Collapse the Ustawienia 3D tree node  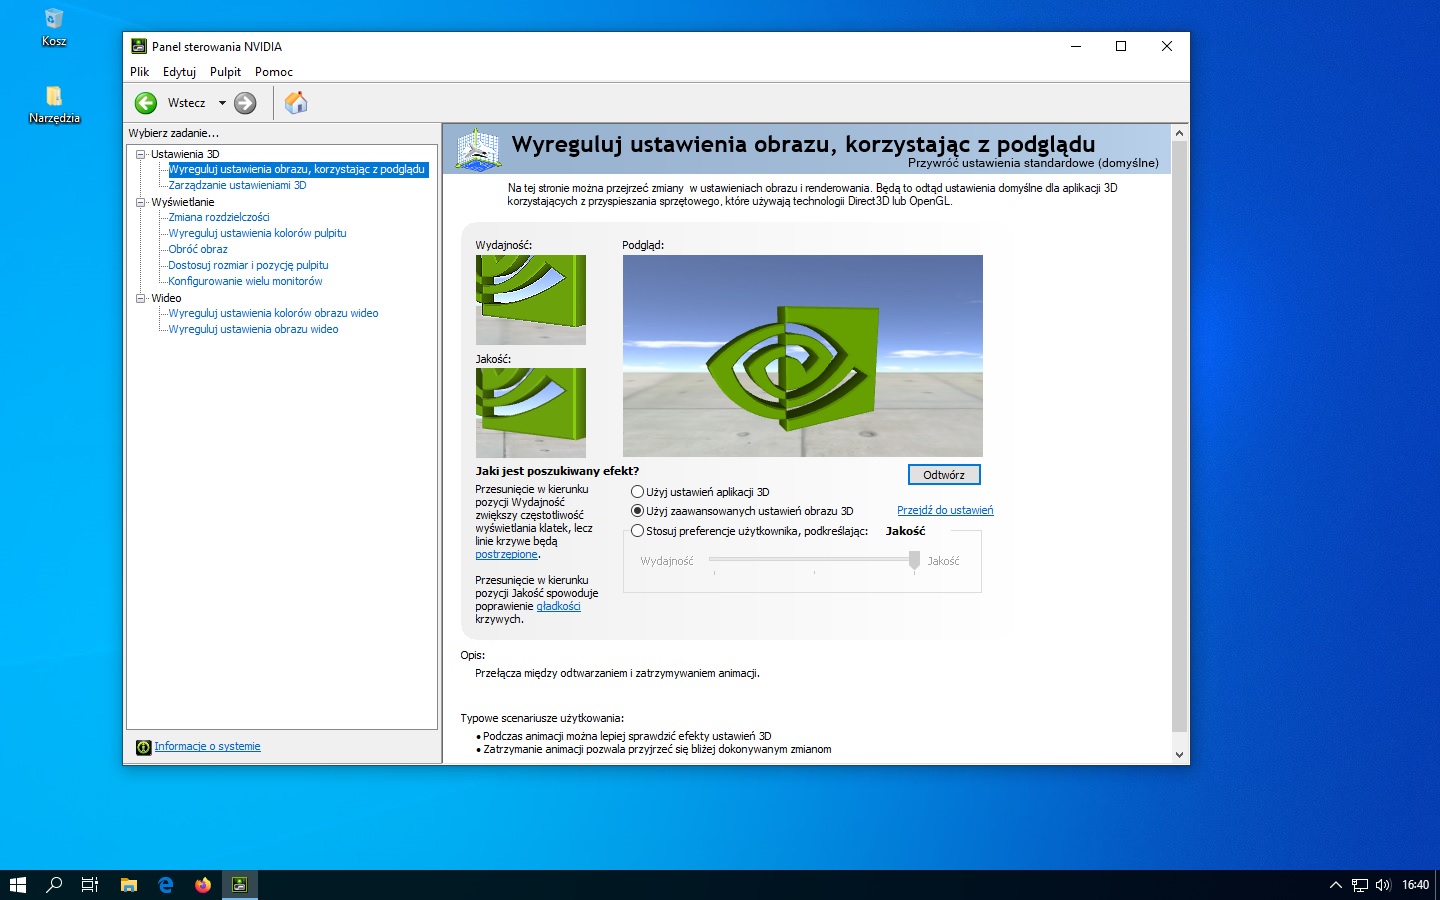point(141,154)
